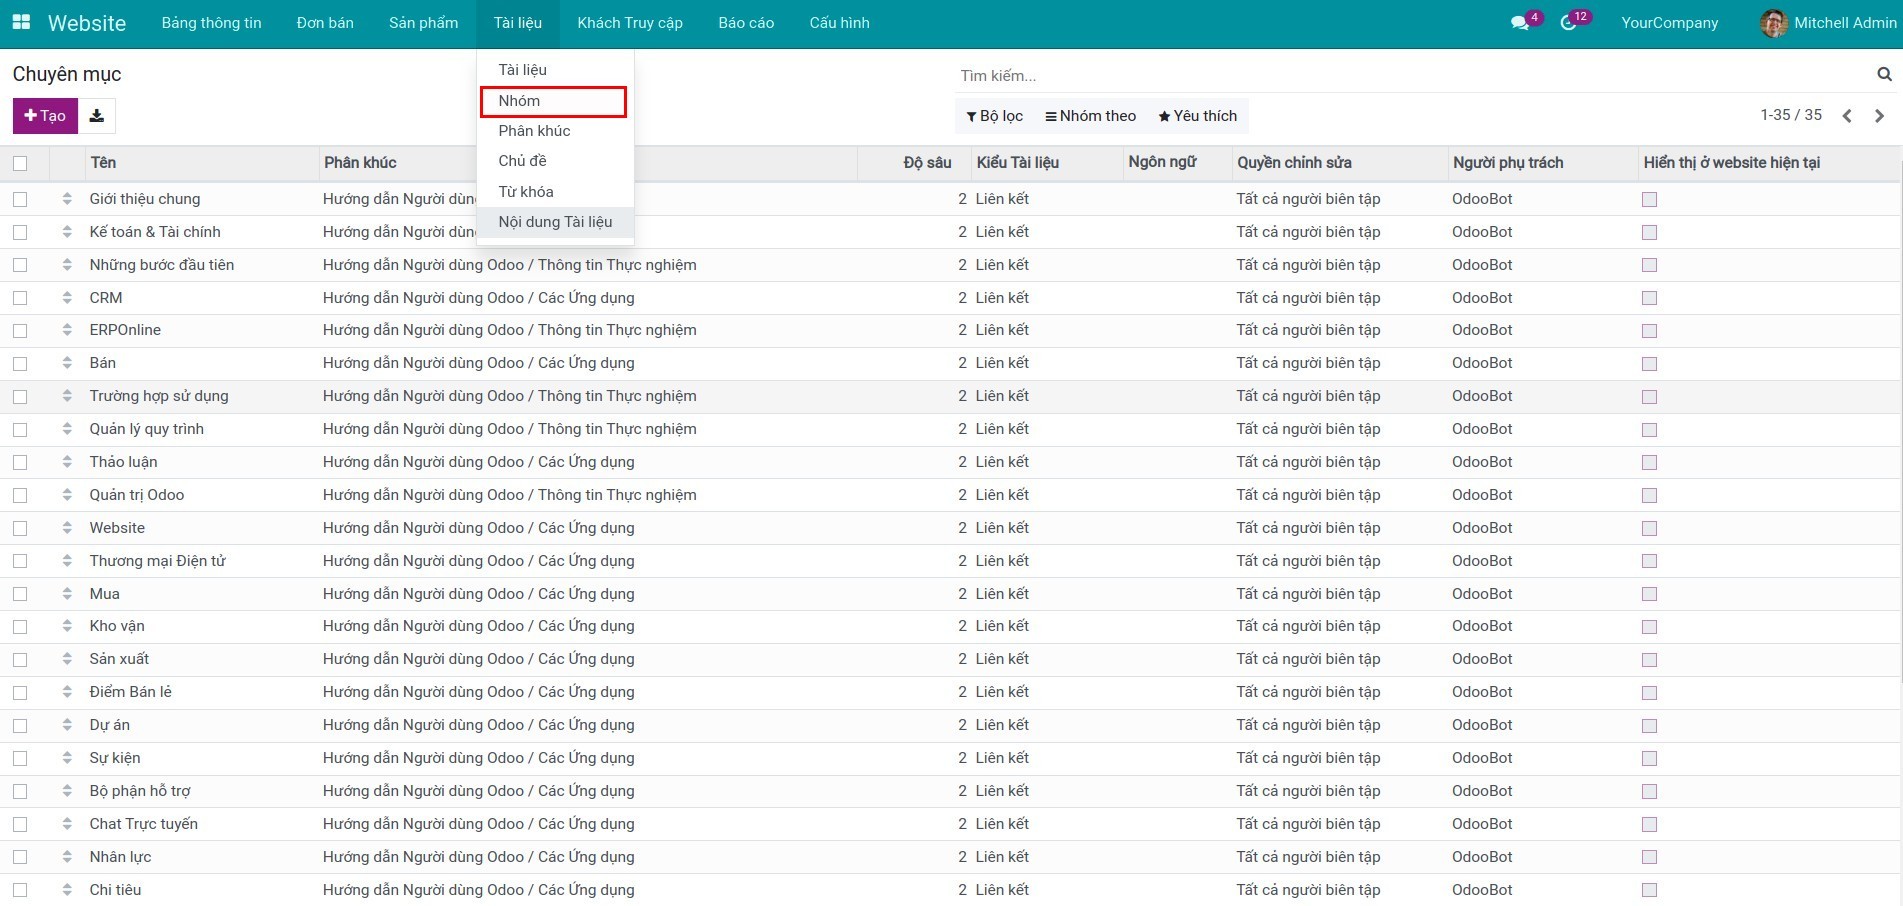Open the activities clock icon with badge 12

(1568, 23)
